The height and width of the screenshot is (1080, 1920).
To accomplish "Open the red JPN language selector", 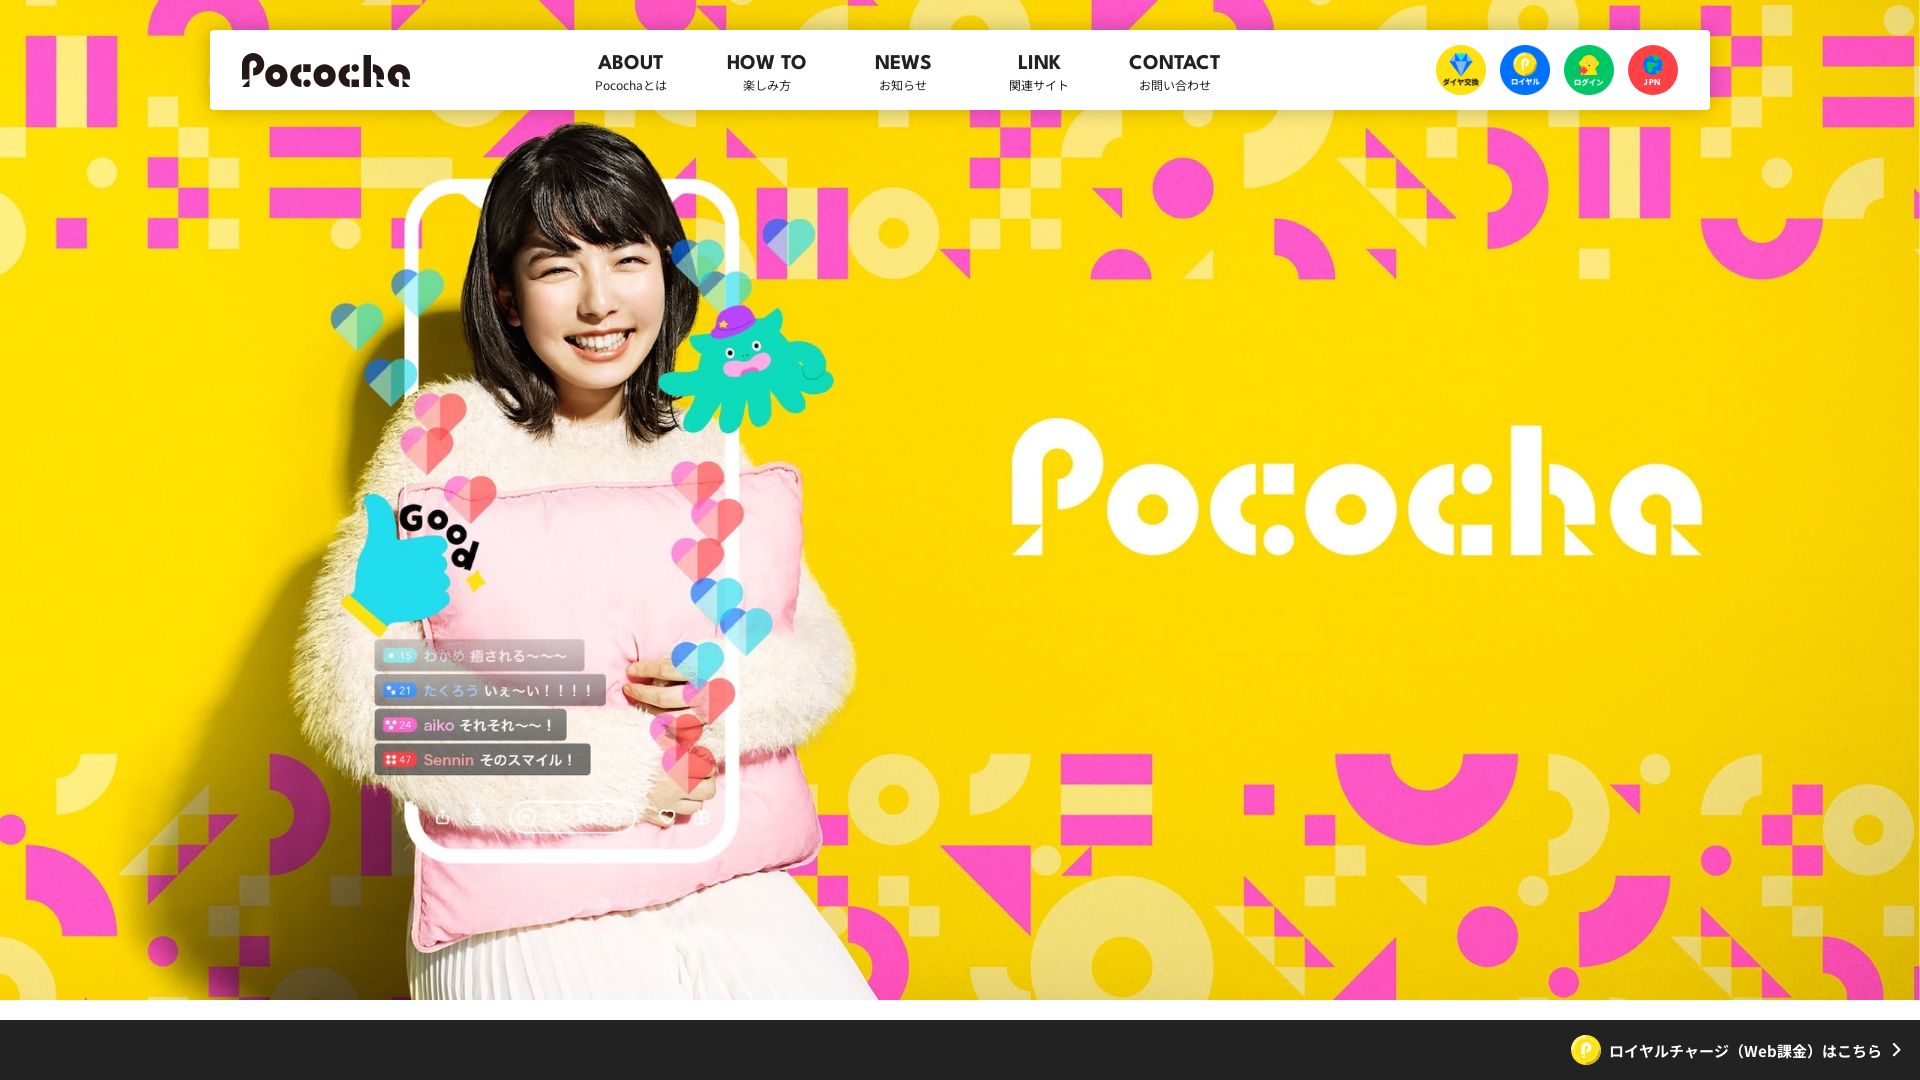I will tap(1652, 70).
